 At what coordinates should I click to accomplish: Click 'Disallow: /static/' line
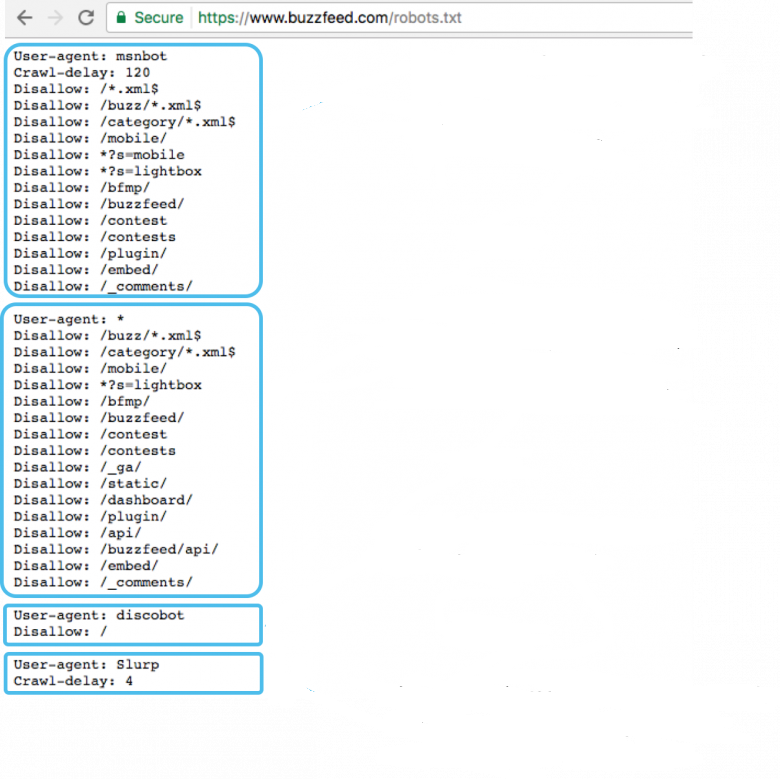pyautogui.click(x=90, y=484)
